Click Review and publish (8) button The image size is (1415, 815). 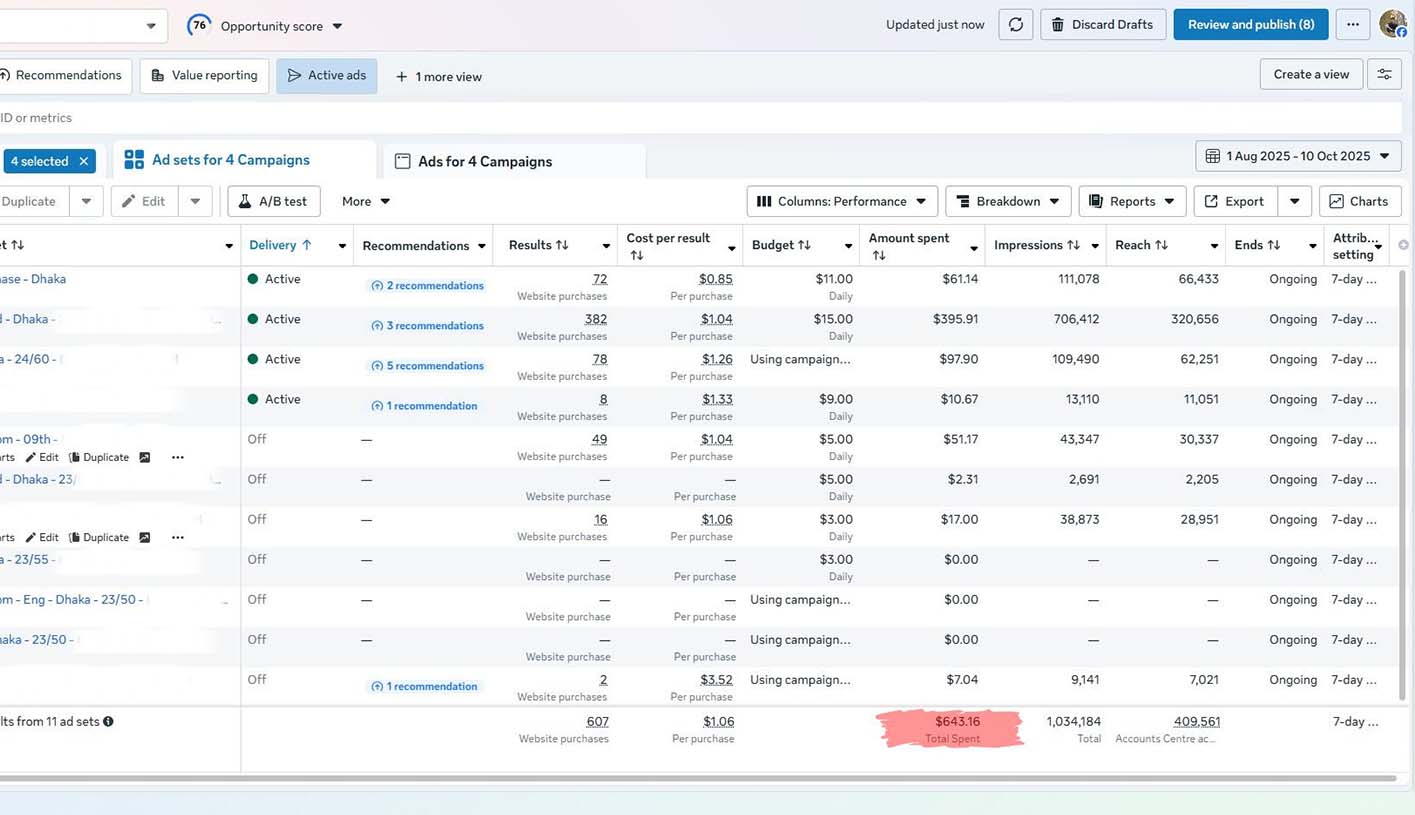point(1250,25)
